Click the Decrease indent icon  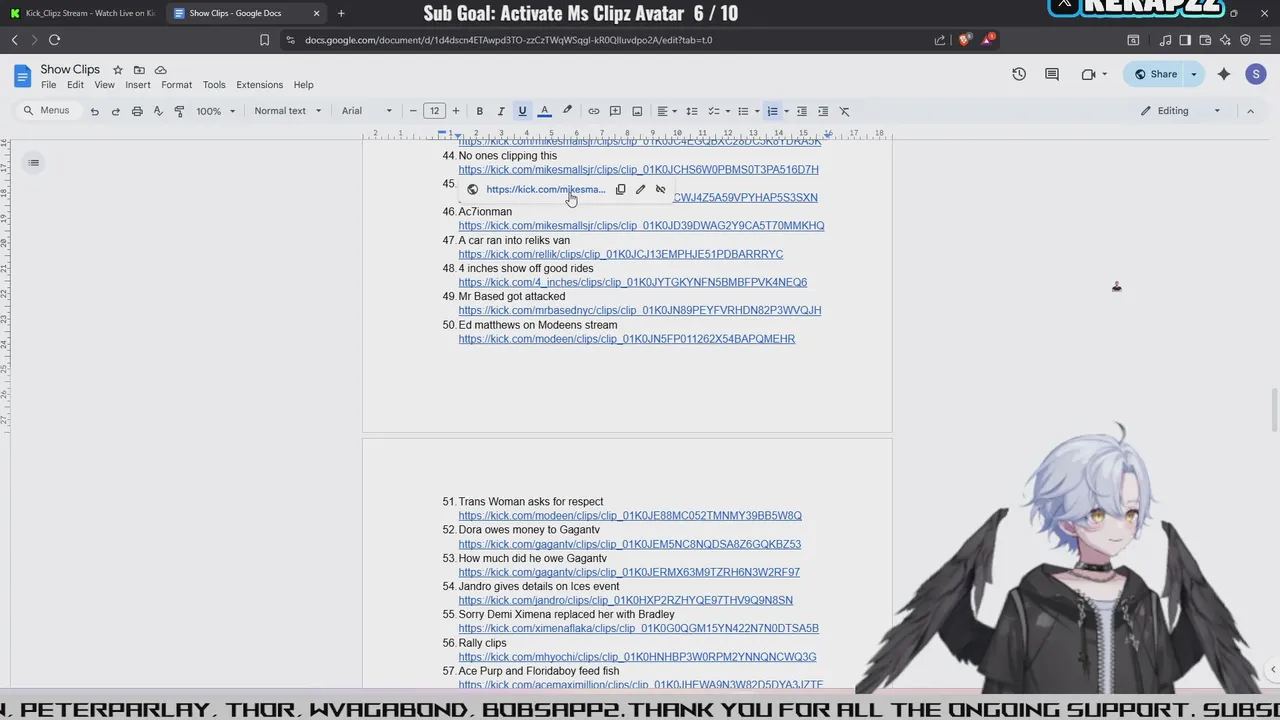point(801,111)
